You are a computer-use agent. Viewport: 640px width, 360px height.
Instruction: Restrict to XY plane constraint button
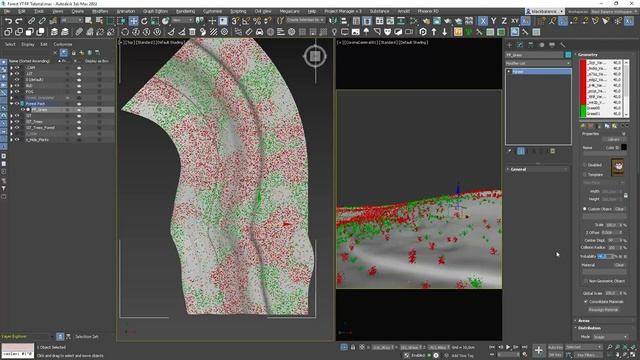[515, 21]
